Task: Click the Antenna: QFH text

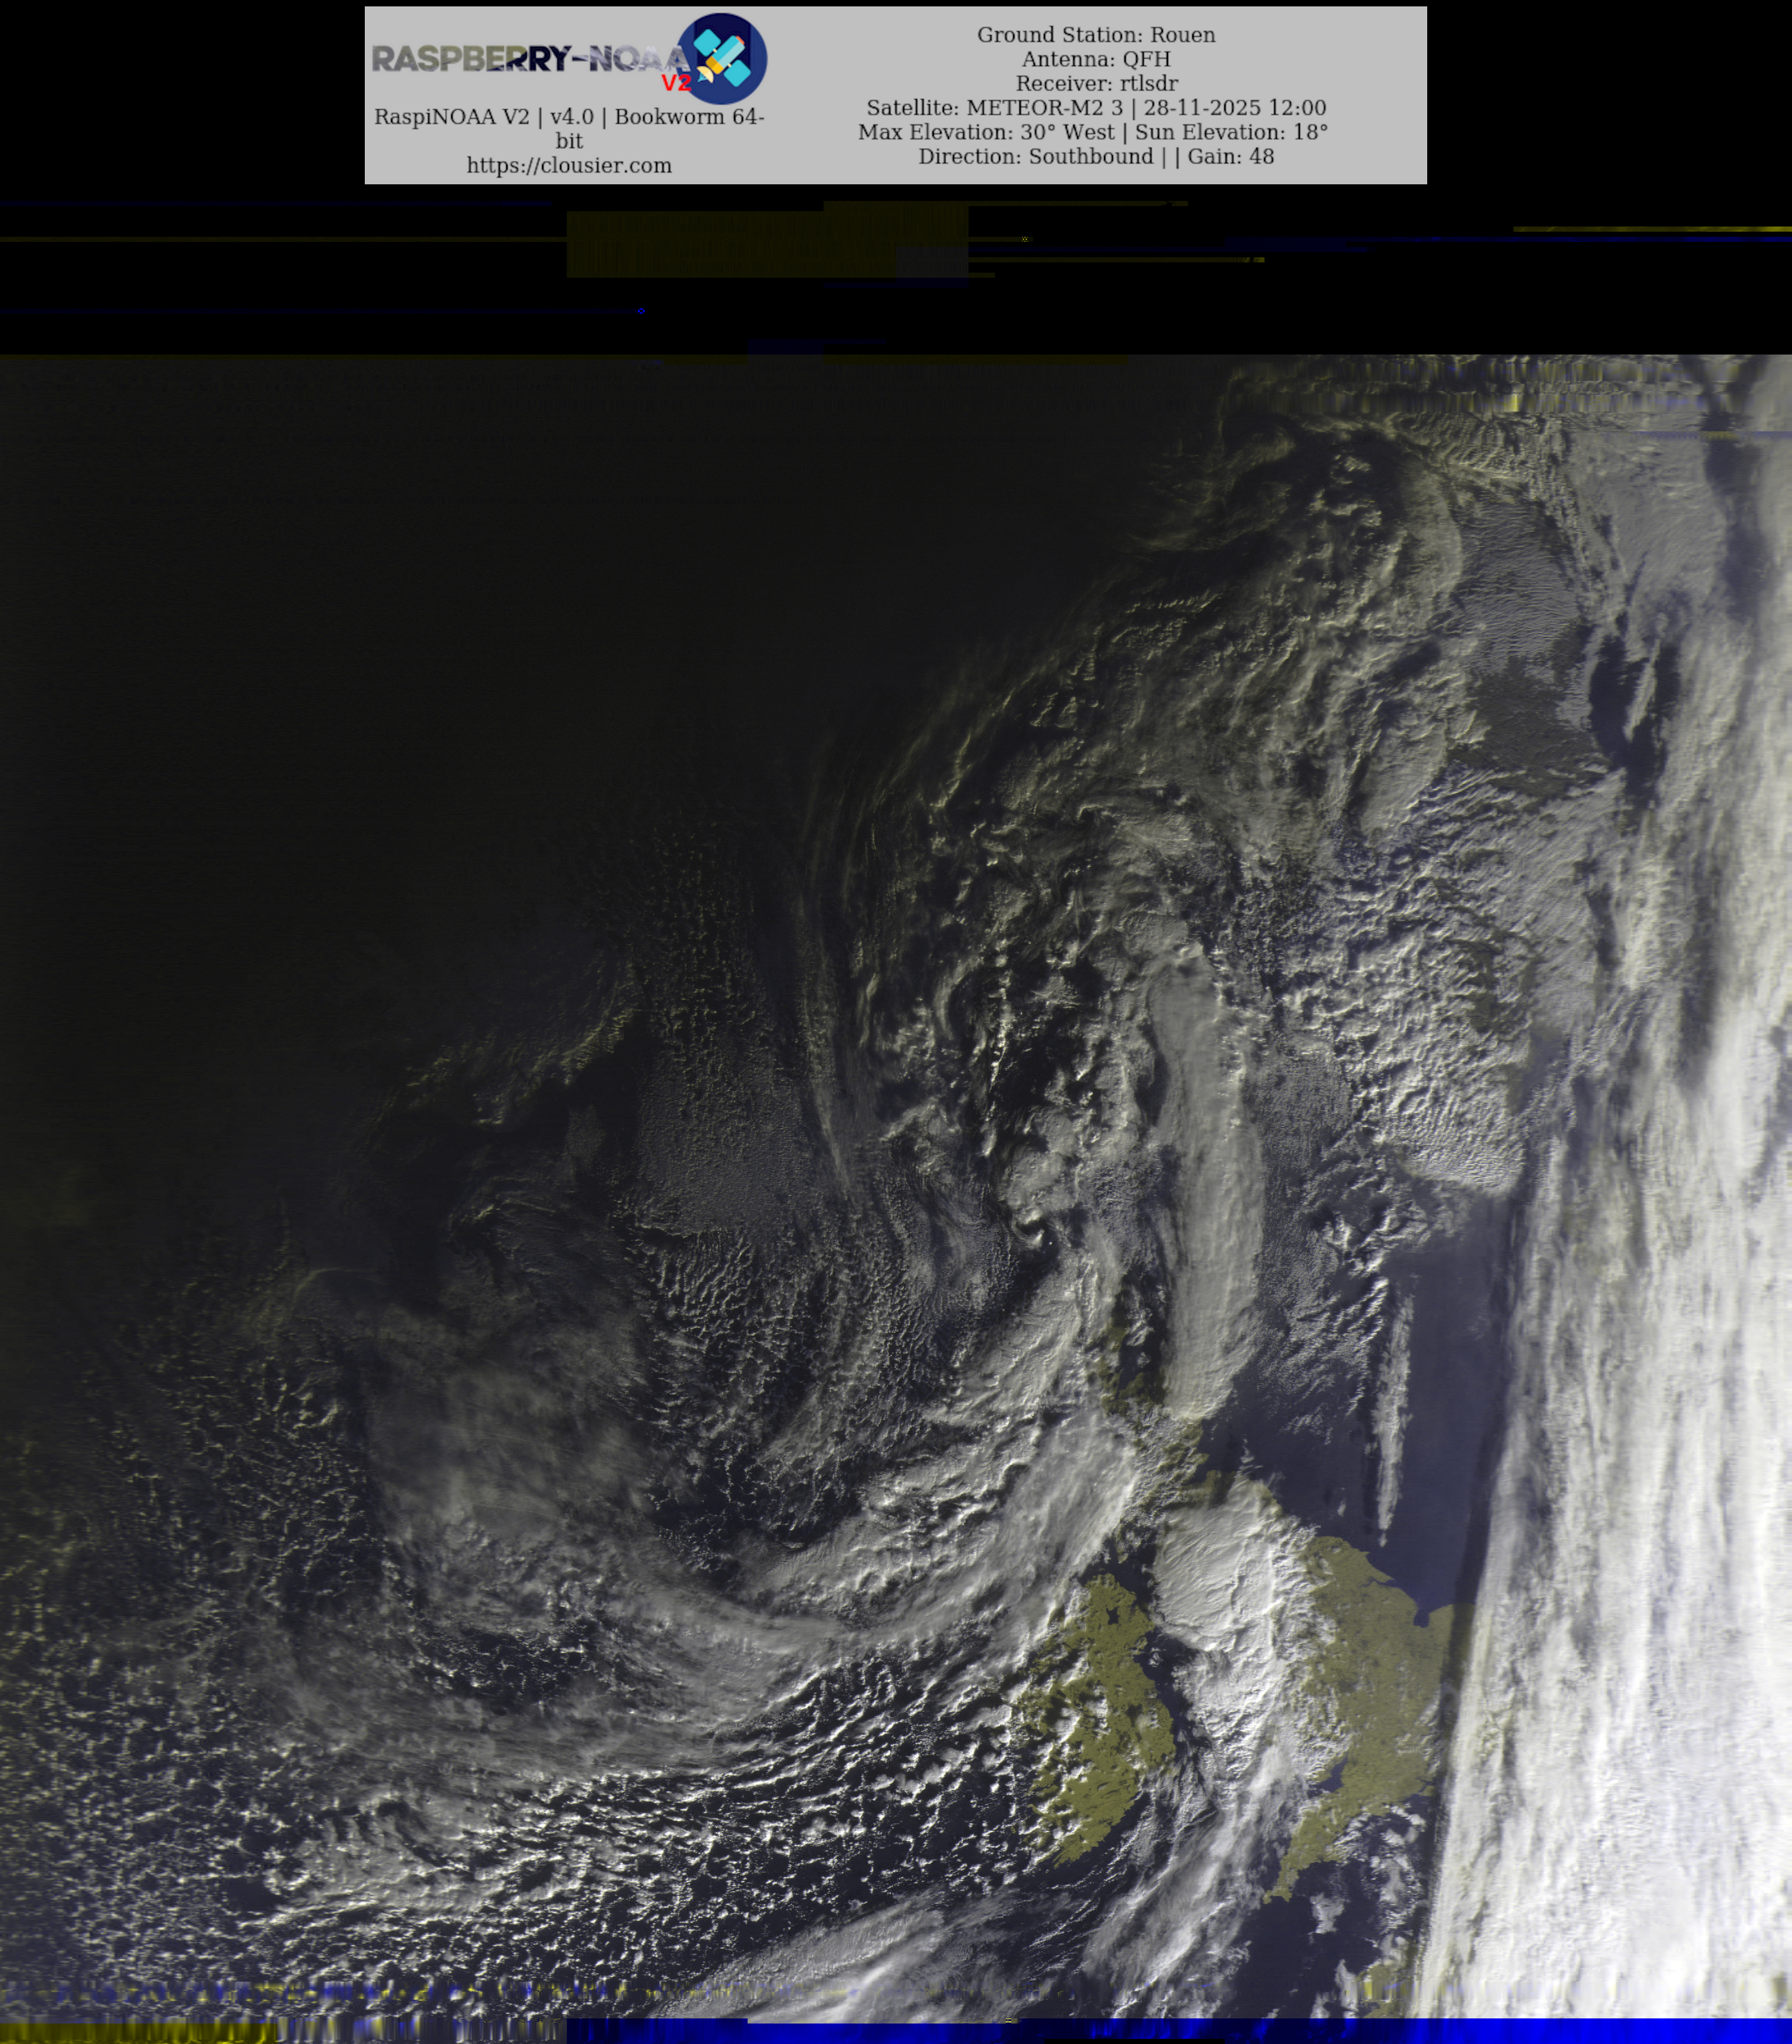Action: [x=1096, y=59]
